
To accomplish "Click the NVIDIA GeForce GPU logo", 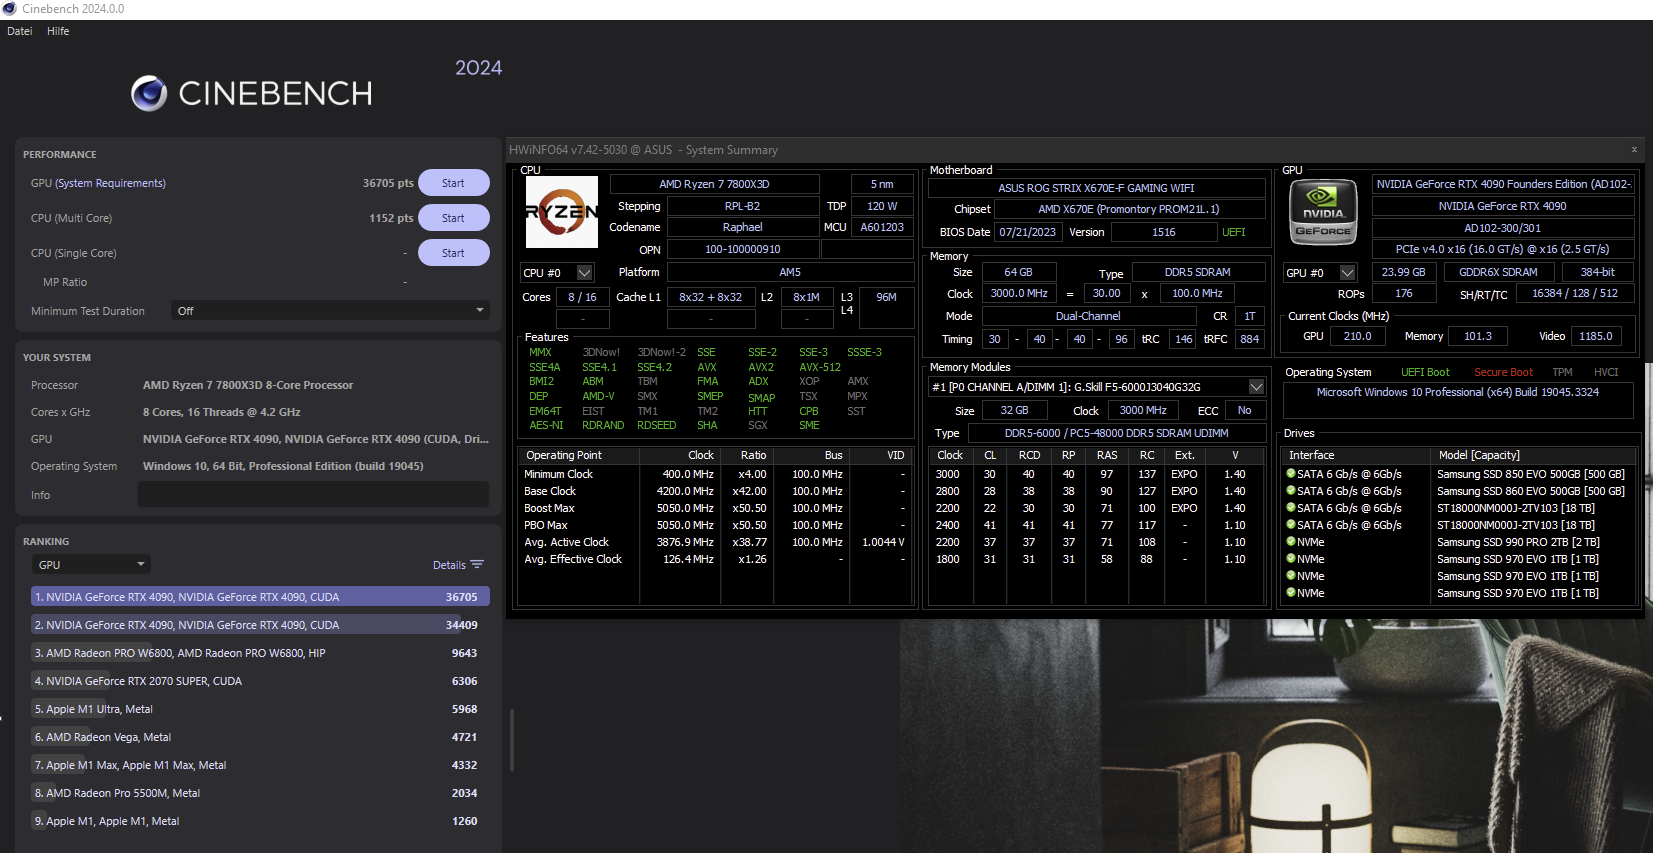I will (1323, 213).
